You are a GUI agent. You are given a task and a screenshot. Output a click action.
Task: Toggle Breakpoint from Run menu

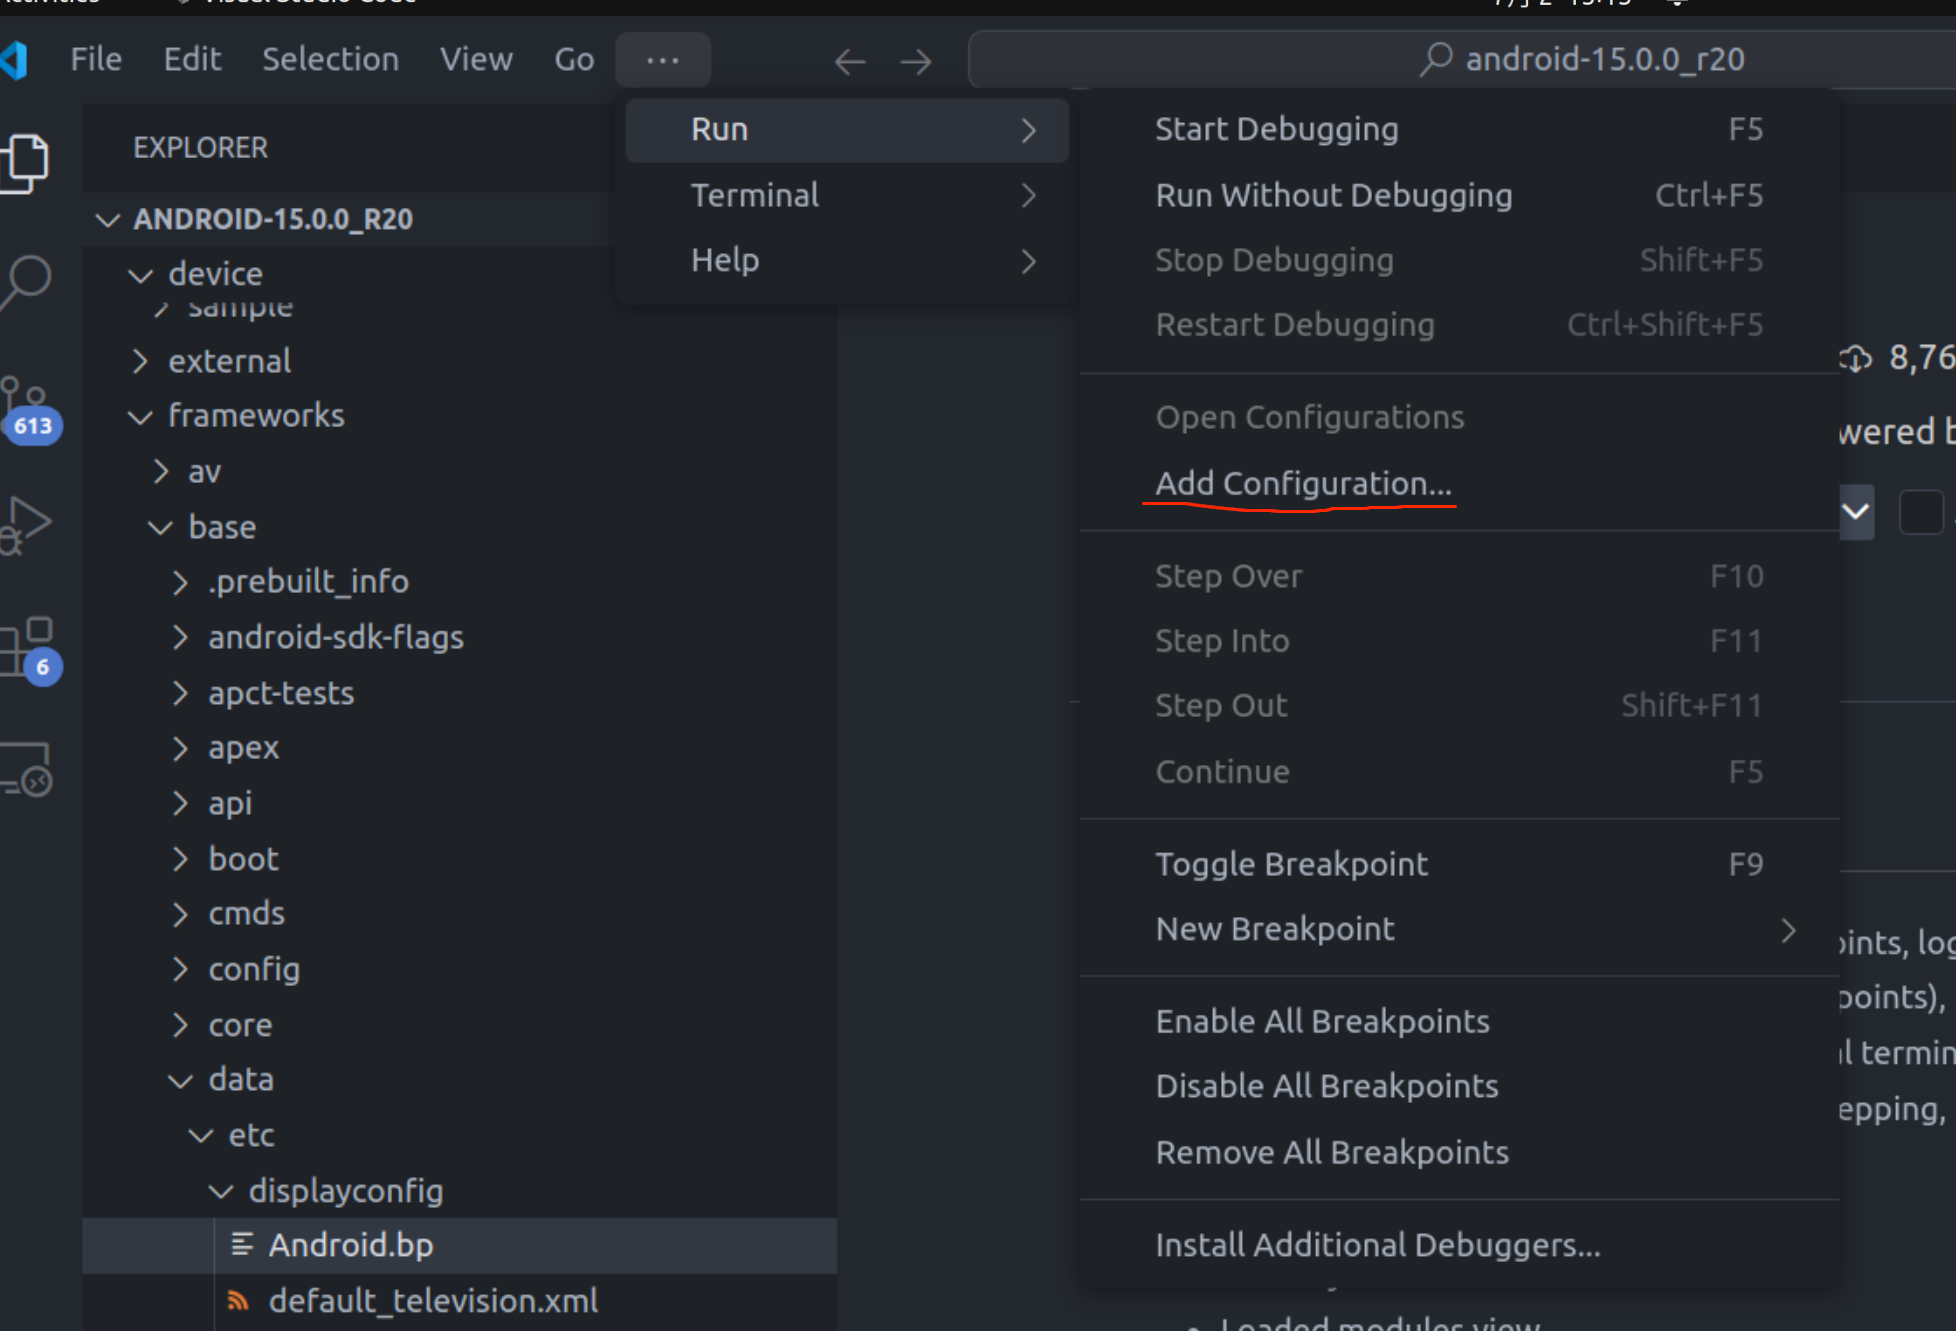pyautogui.click(x=1291, y=864)
